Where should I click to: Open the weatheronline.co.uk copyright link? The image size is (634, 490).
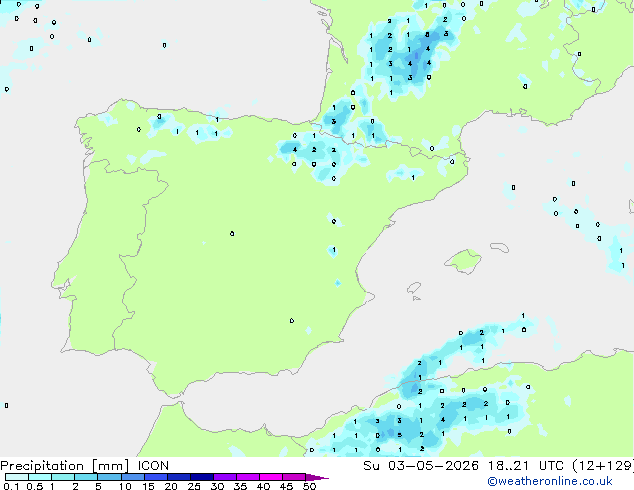(x=549, y=481)
